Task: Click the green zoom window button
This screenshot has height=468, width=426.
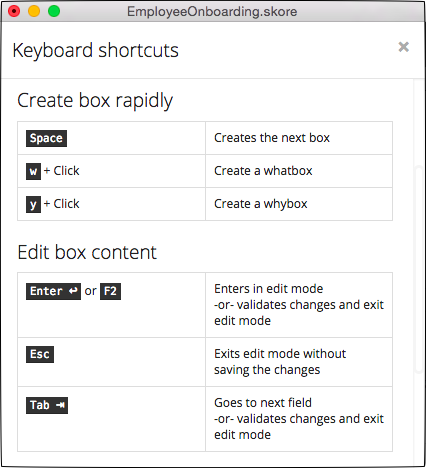Action: tap(54, 11)
